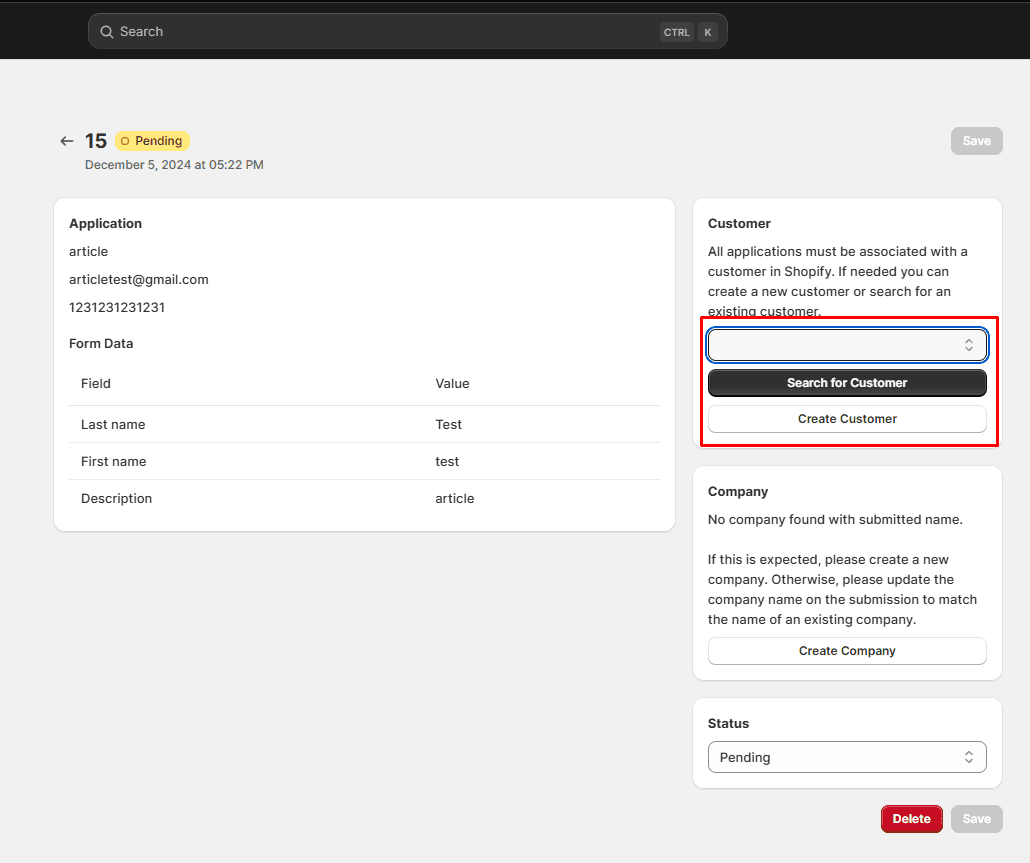Screen dimensions: 1030x863
Task: Click the phone number 1231231231231
Action: pyautogui.click(x=117, y=307)
